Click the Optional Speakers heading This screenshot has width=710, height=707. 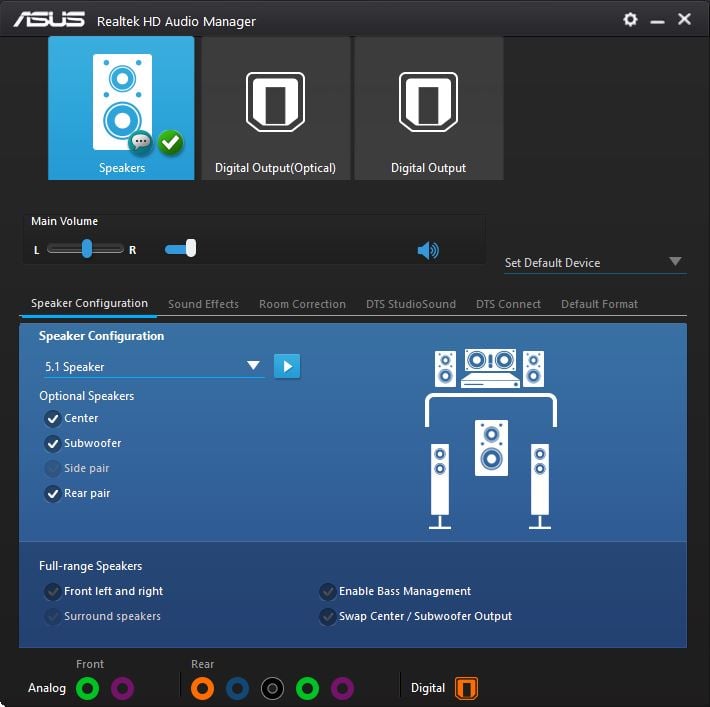tap(86, 396)
